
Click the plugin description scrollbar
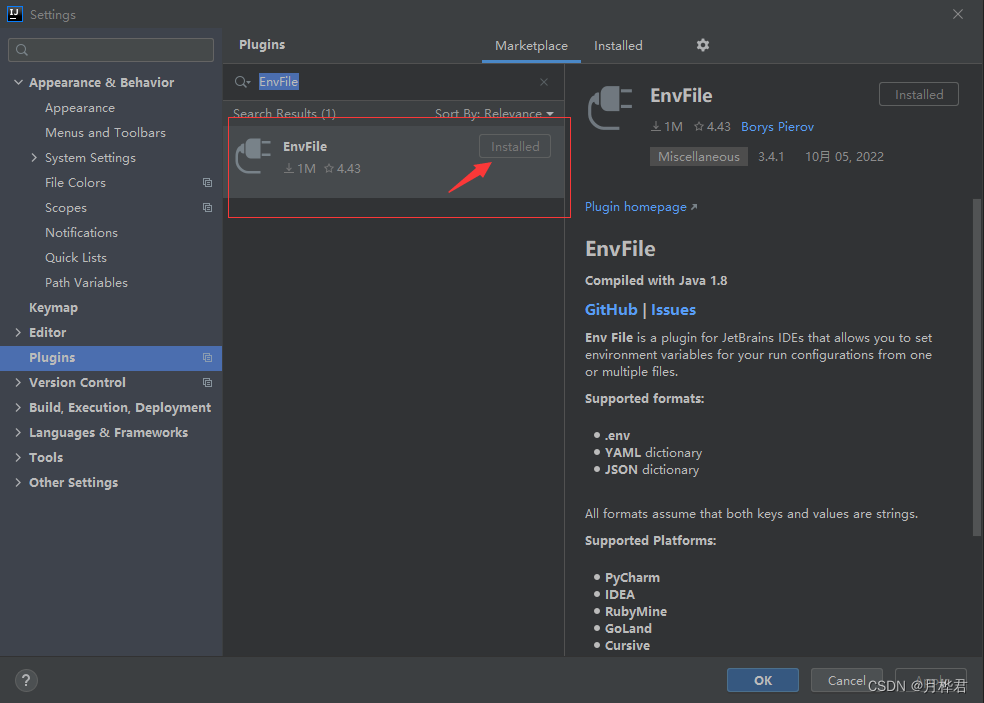coord(976,367)
